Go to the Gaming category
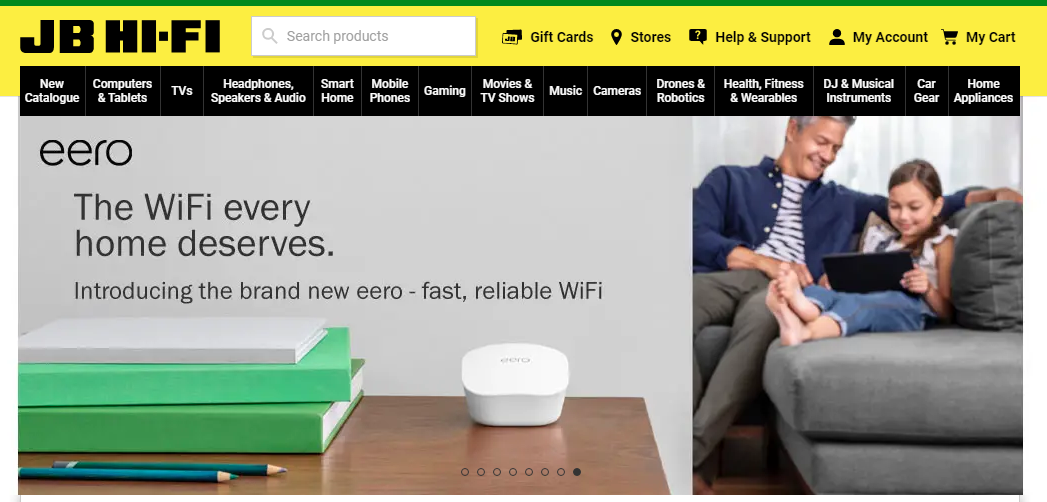Screen dimensions: 1047x502 [445, 91]
